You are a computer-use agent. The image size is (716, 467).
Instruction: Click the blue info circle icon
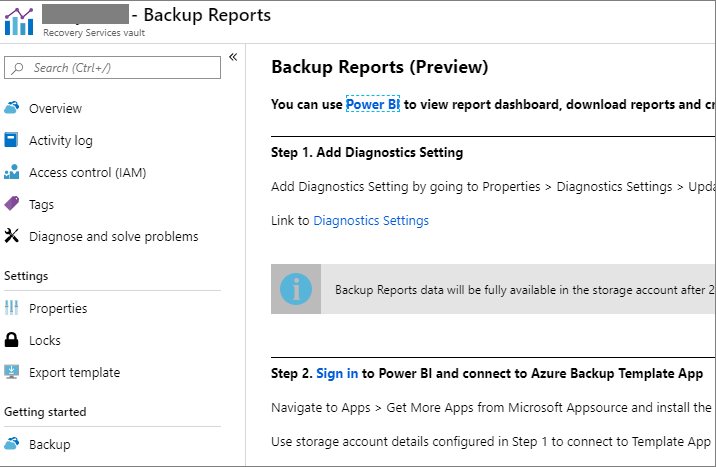[x=296, y=289]
